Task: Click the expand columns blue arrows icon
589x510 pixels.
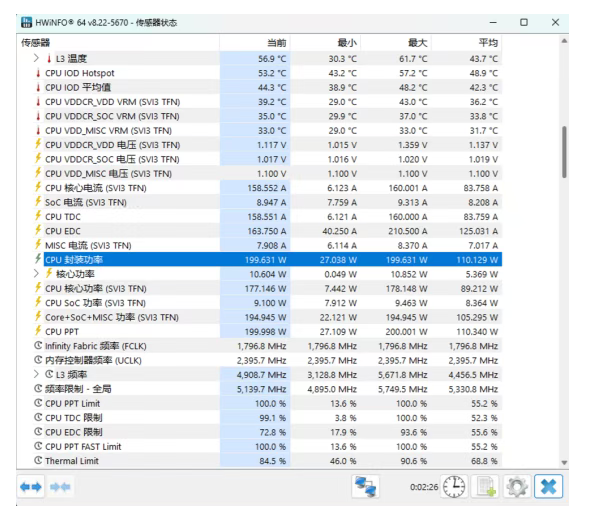Action: pos(31,487)
